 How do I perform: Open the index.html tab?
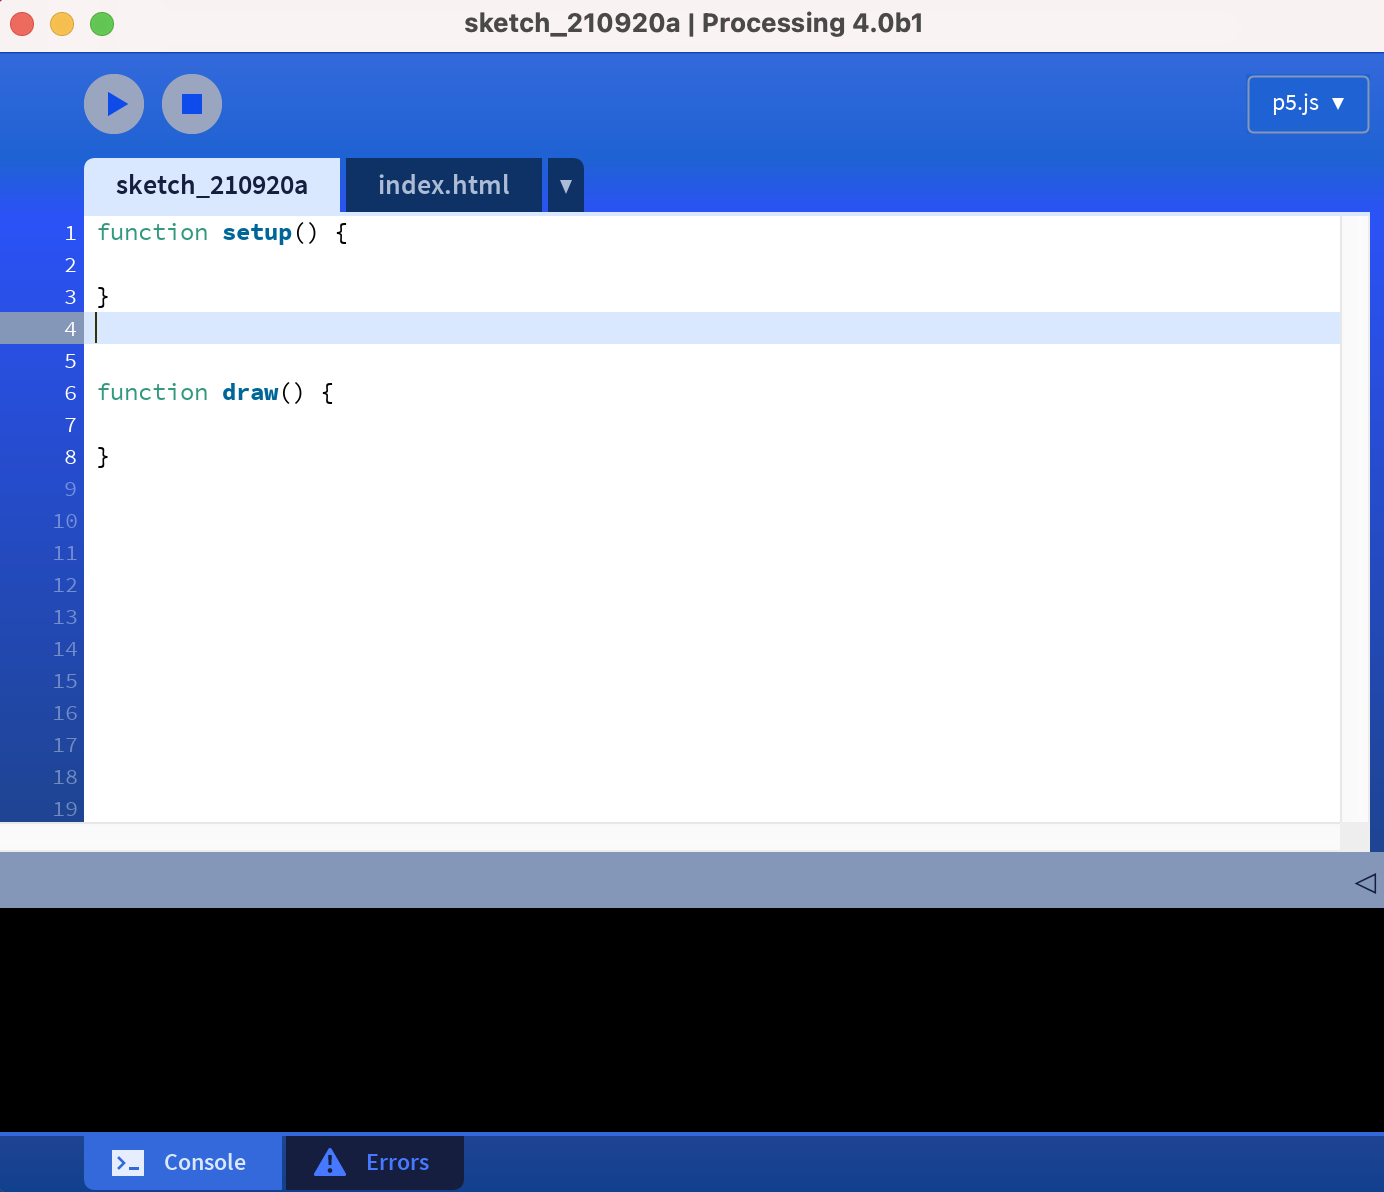[443, 185]
